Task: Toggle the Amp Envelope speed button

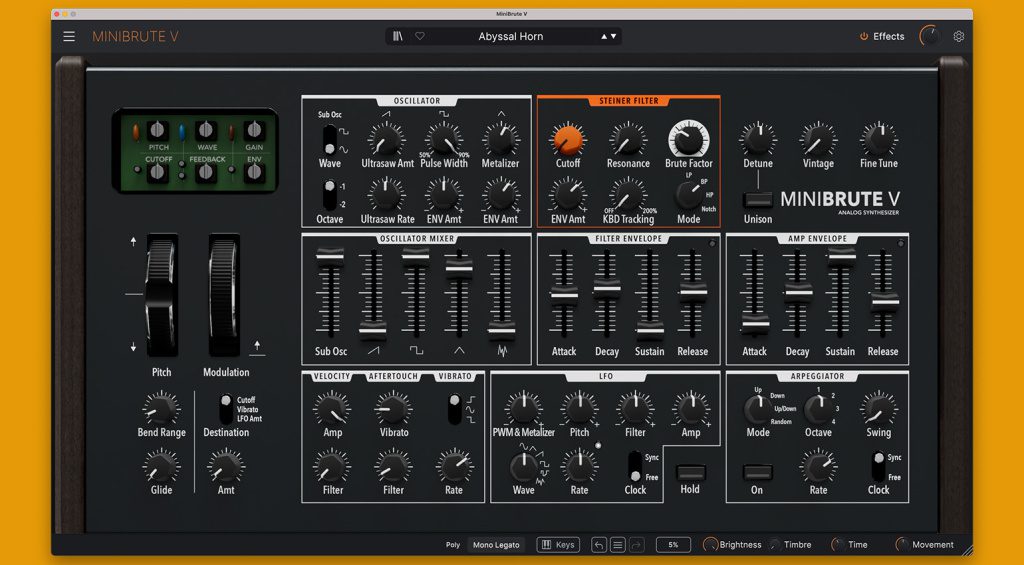Action: pyautogui.click(x=901, y=243)
